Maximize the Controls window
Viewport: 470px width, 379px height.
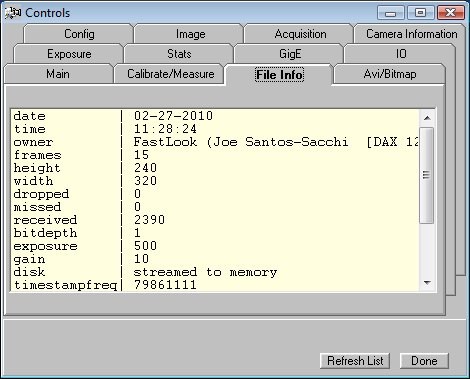pyautogui.click(x=420, y=13)
